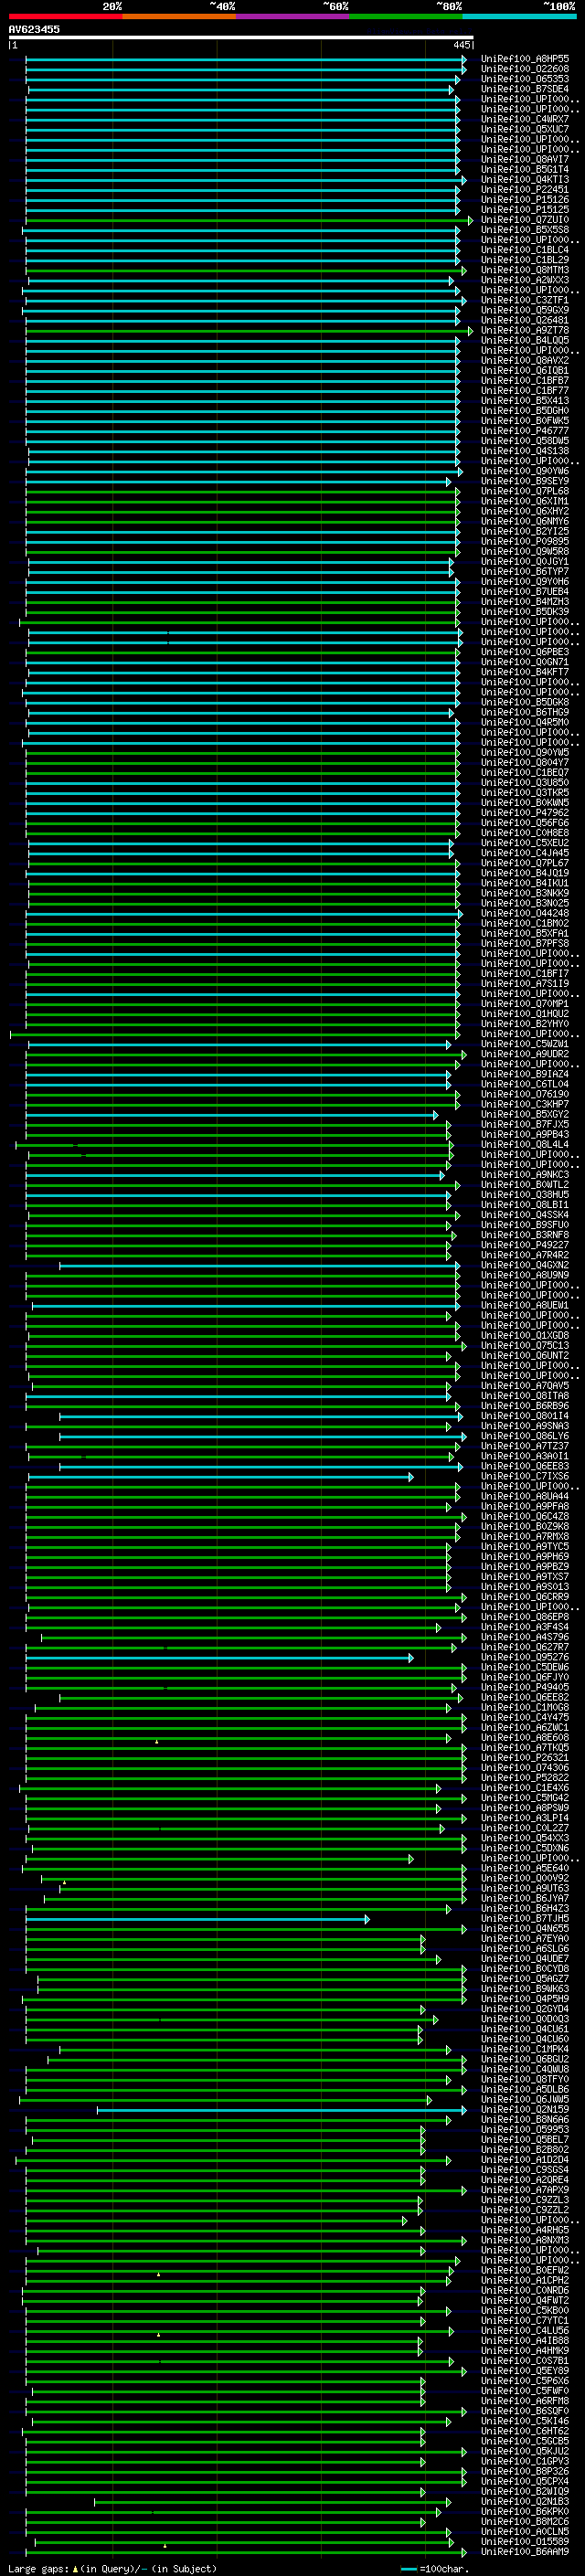Select hit label UniRef100_P22451
The height and width of the screenshot is (2576, 585).
point(525,190)
